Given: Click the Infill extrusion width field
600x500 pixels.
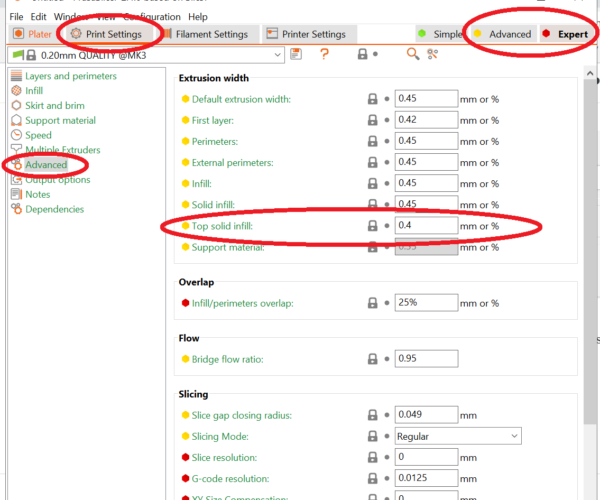Looking at the screenshot, I should (x=426, y=183).
